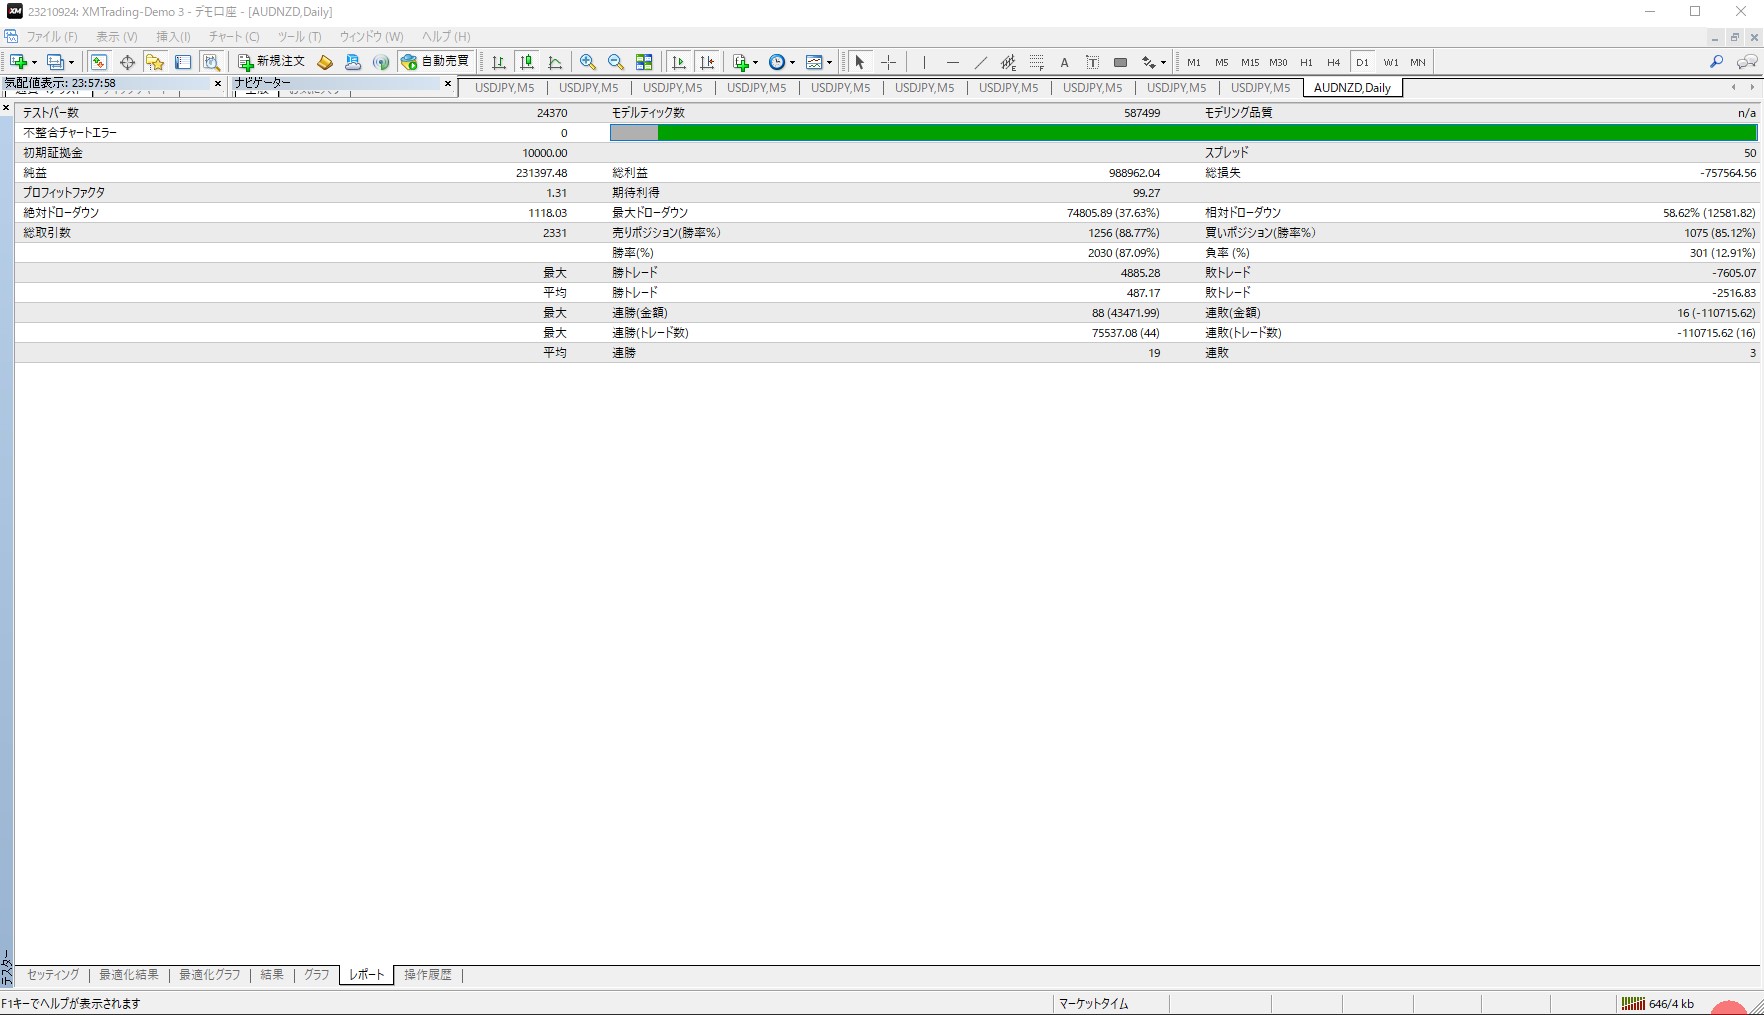Select the M1 timeframe
The width and height of the screenshot is (1764, 1015).
click(x=1194, y=62)
